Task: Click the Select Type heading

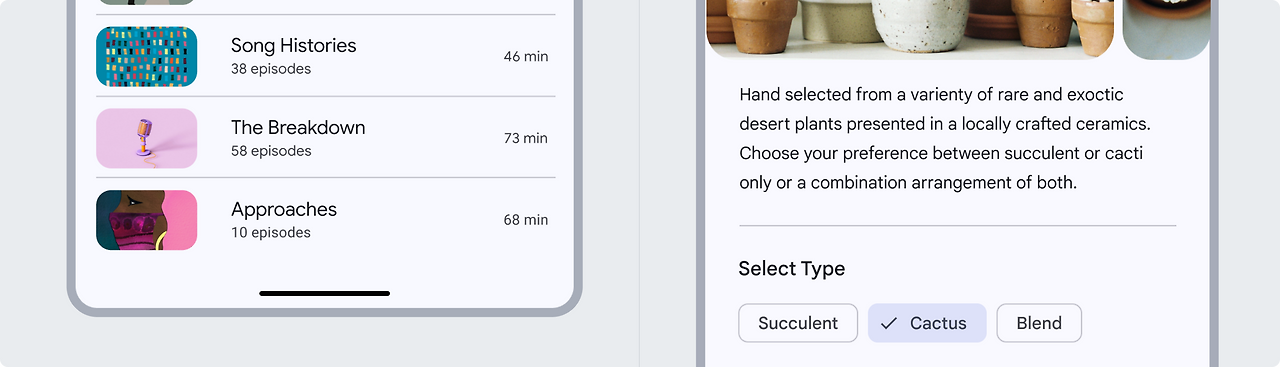Action: [792, 269]
